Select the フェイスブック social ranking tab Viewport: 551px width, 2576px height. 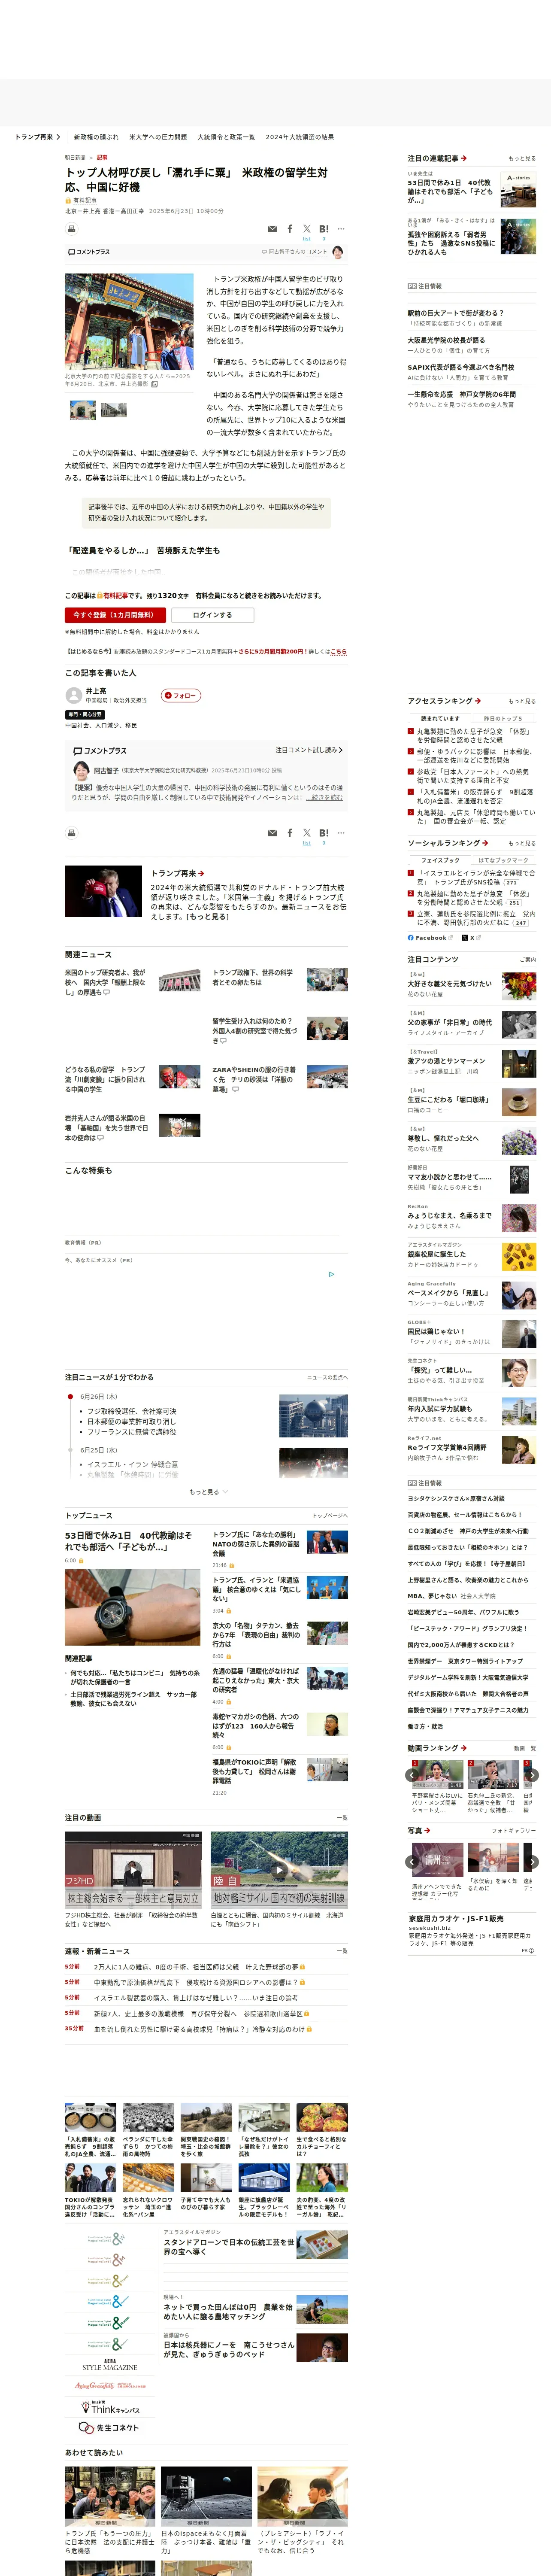(x=440, y=860)
